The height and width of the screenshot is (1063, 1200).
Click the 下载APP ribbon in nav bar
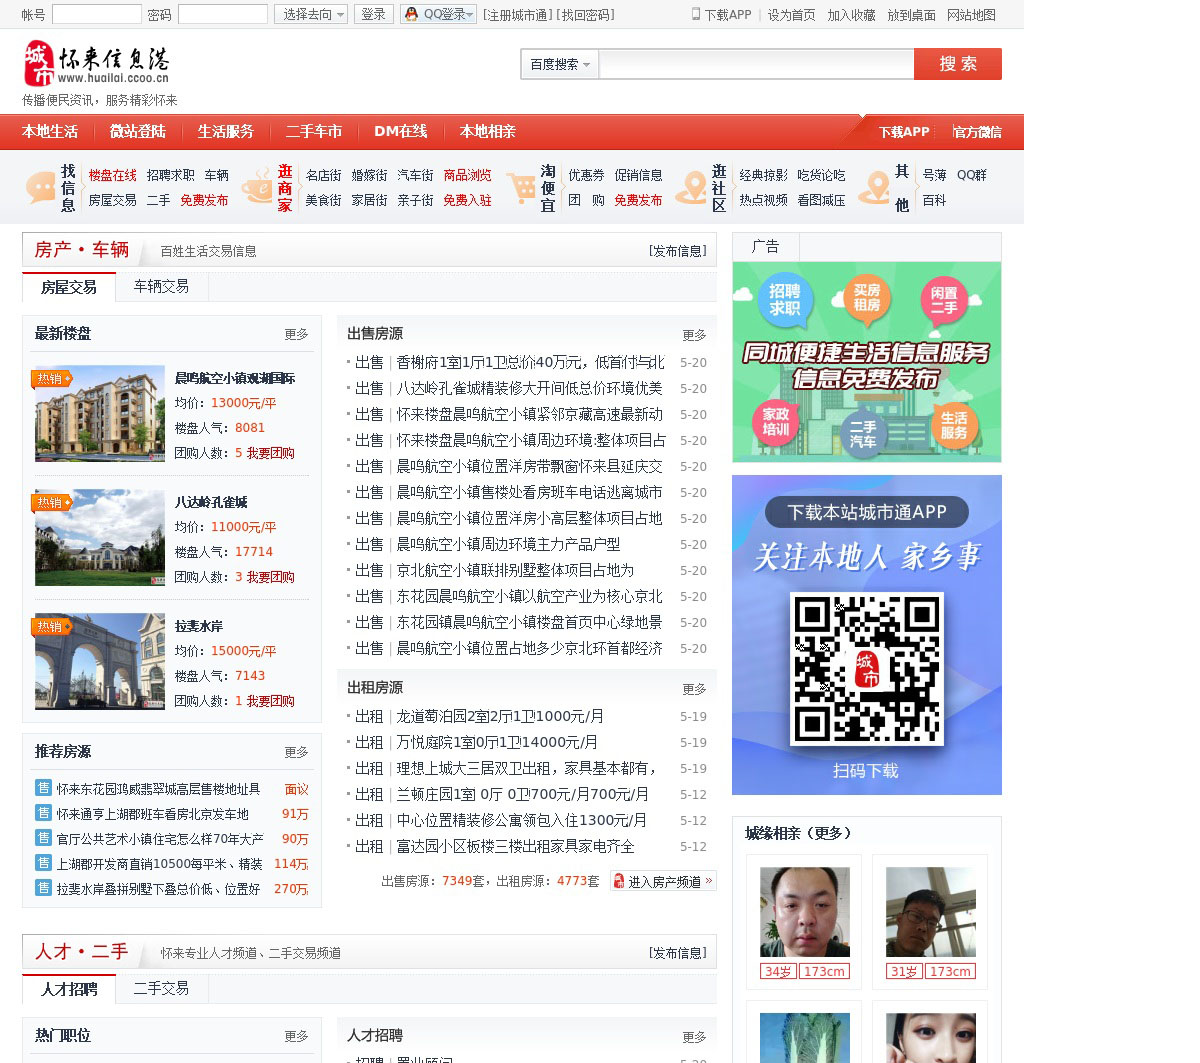pos(904,132)
